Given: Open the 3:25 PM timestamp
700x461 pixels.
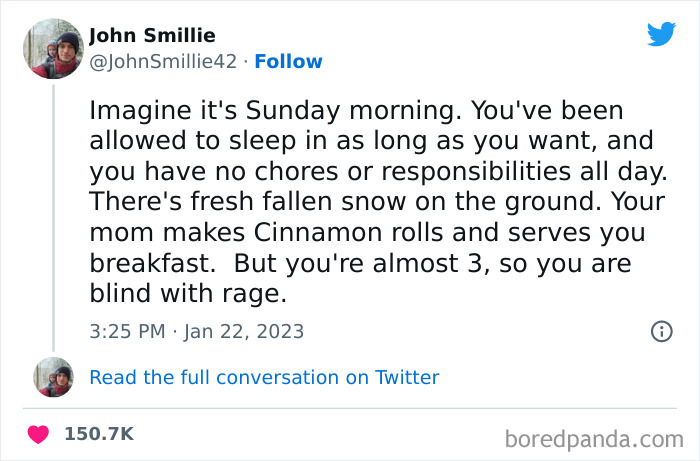Looking at the screenshot, I should (x=126, y=331).
